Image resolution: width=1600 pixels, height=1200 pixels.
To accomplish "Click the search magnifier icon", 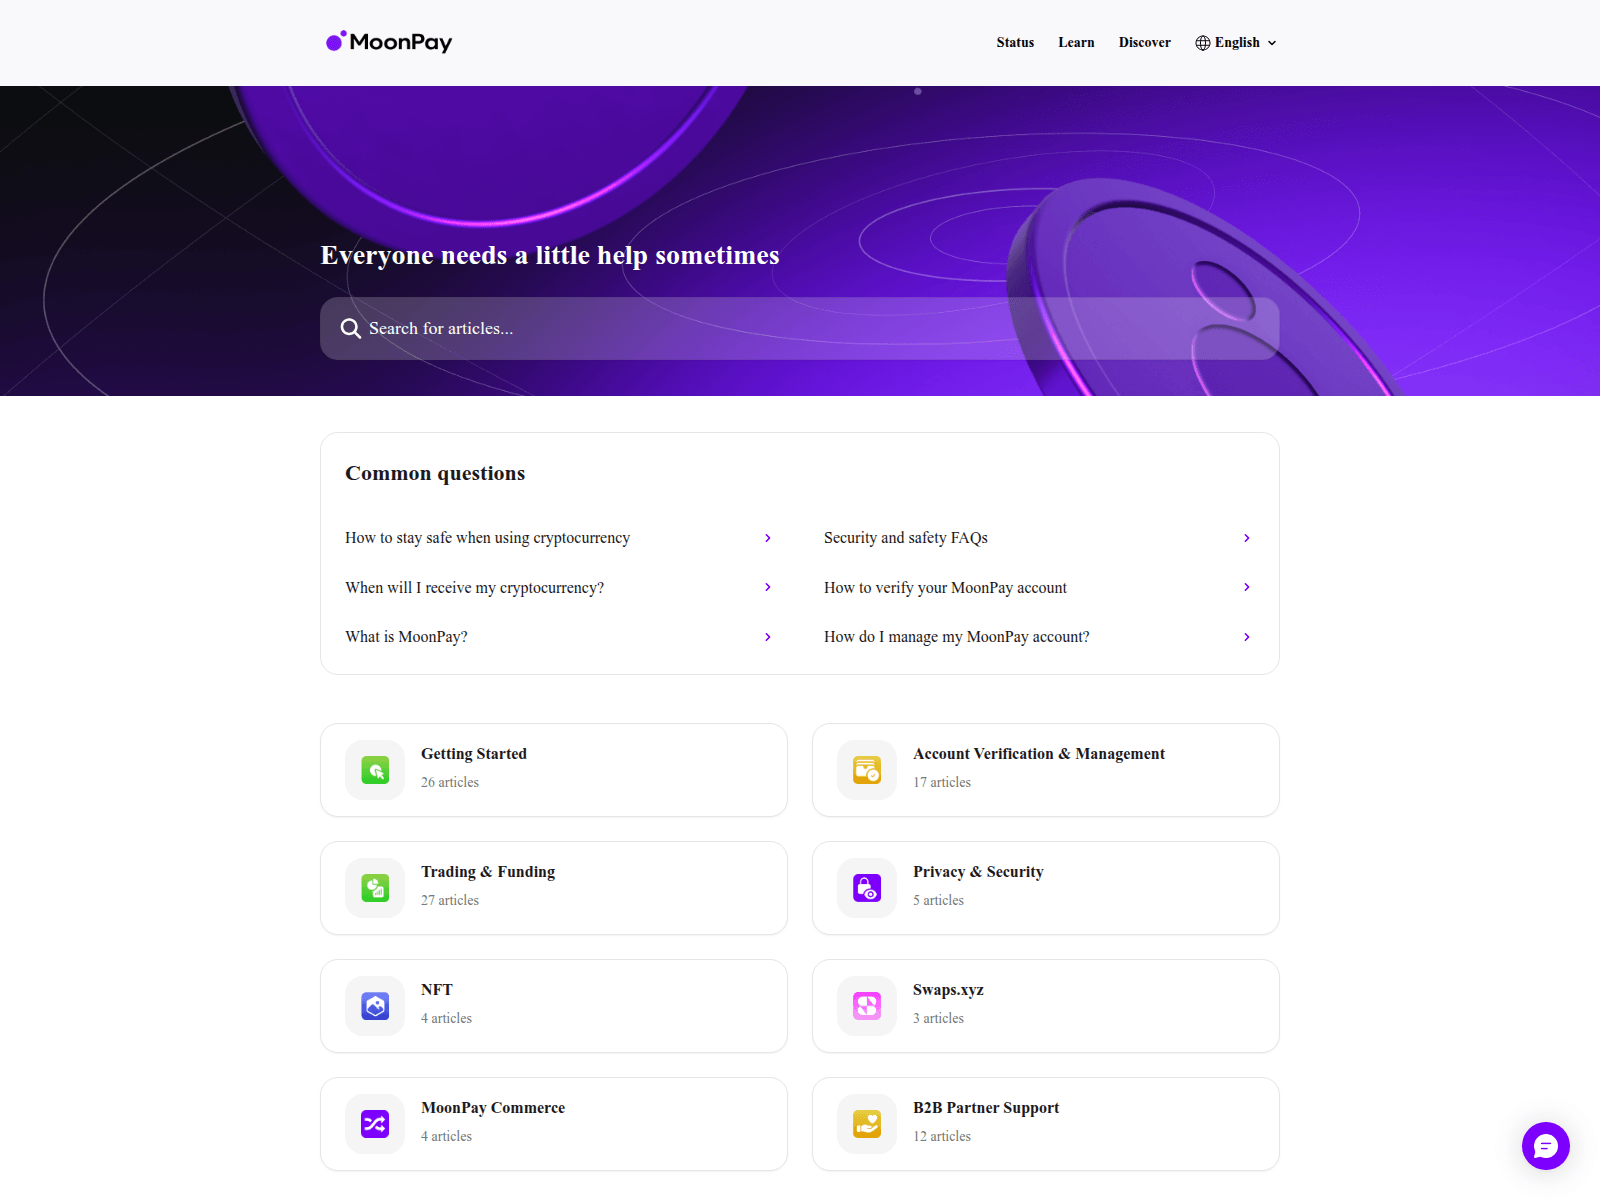I will coord(350,328).
